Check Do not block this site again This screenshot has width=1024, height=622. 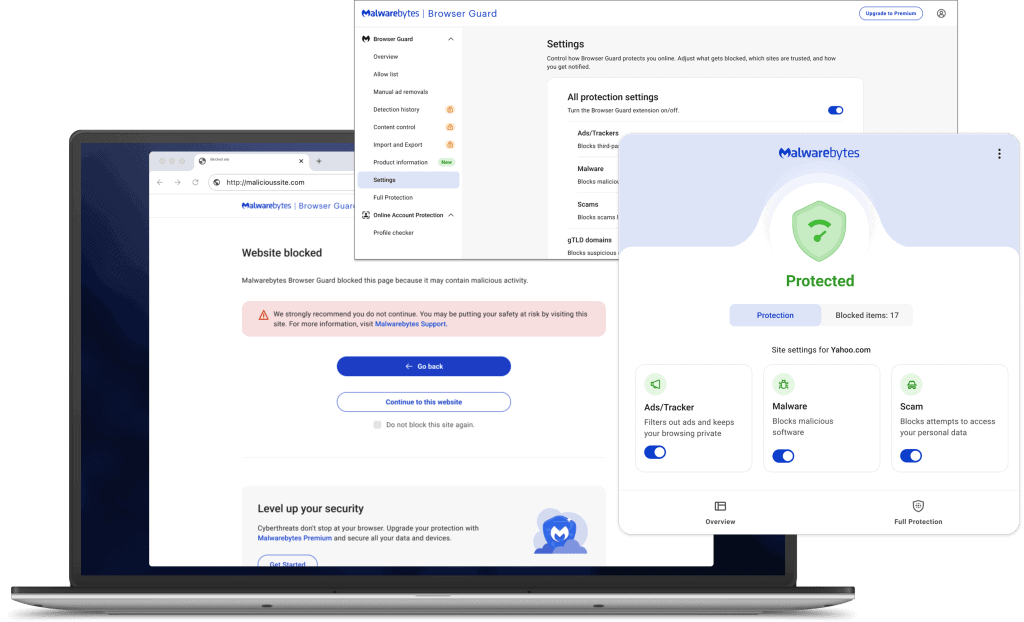[377, 425]
